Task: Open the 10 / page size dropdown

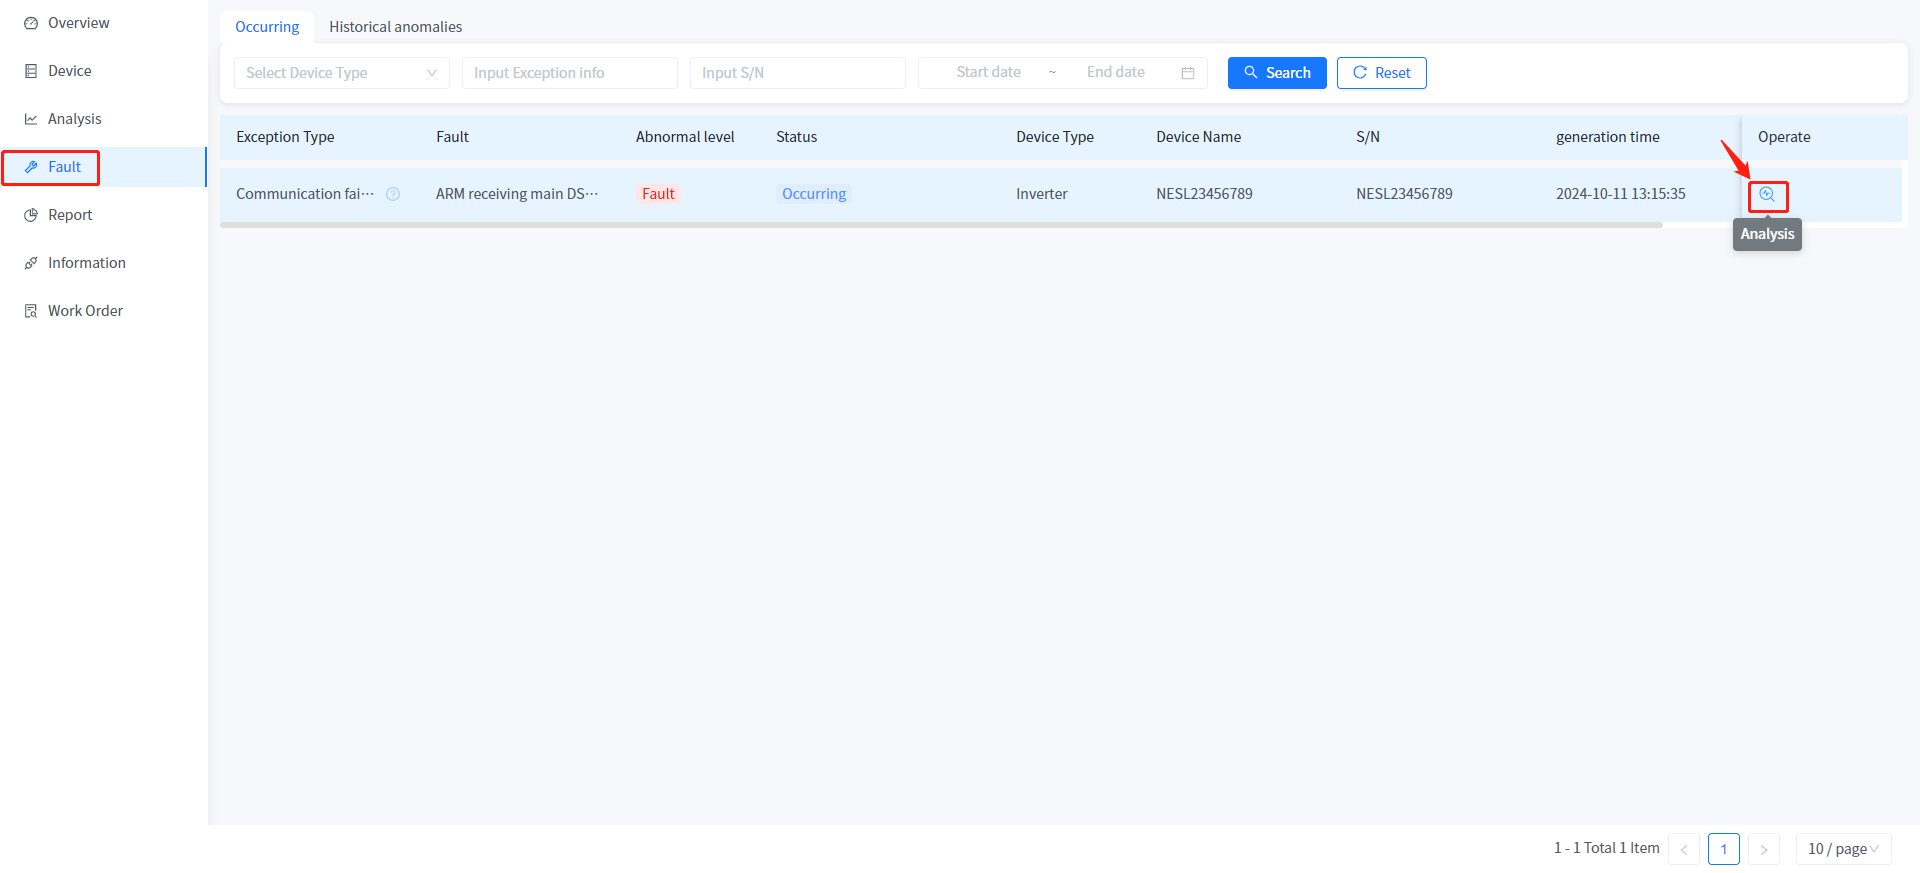Action: (x=1842, y=849)
